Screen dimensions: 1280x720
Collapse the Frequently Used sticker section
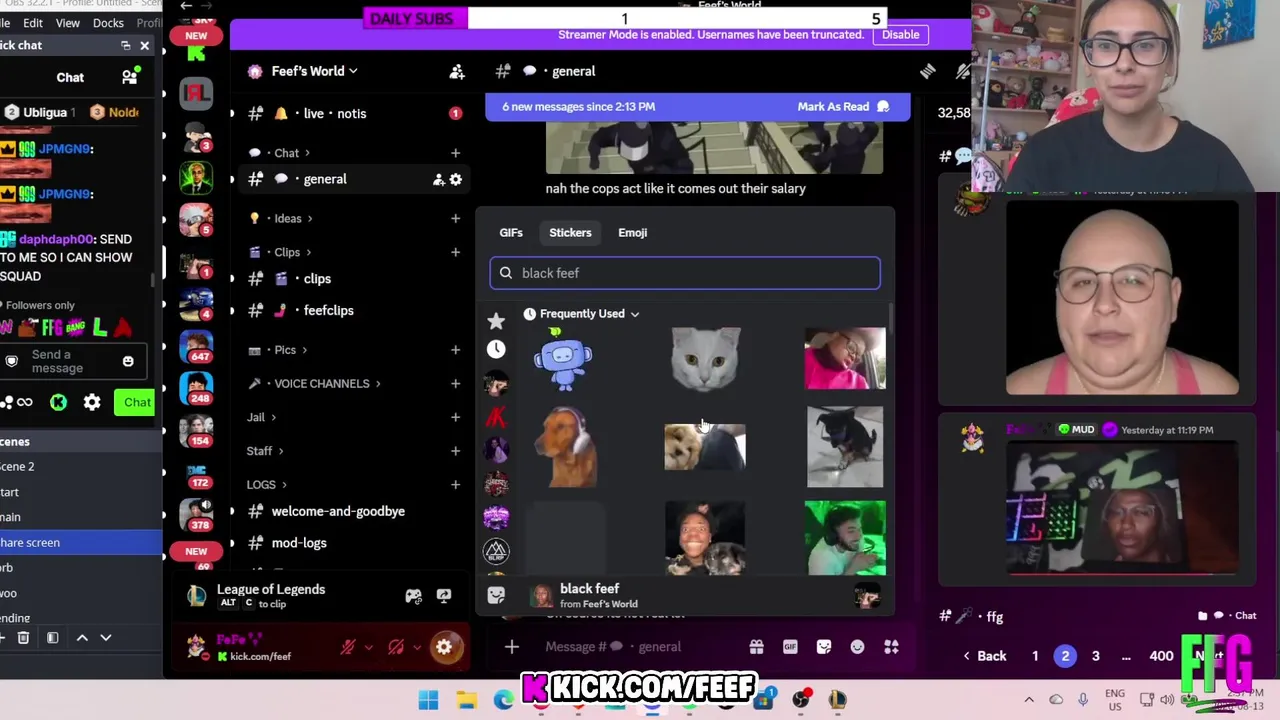click(x=582, y=314)
